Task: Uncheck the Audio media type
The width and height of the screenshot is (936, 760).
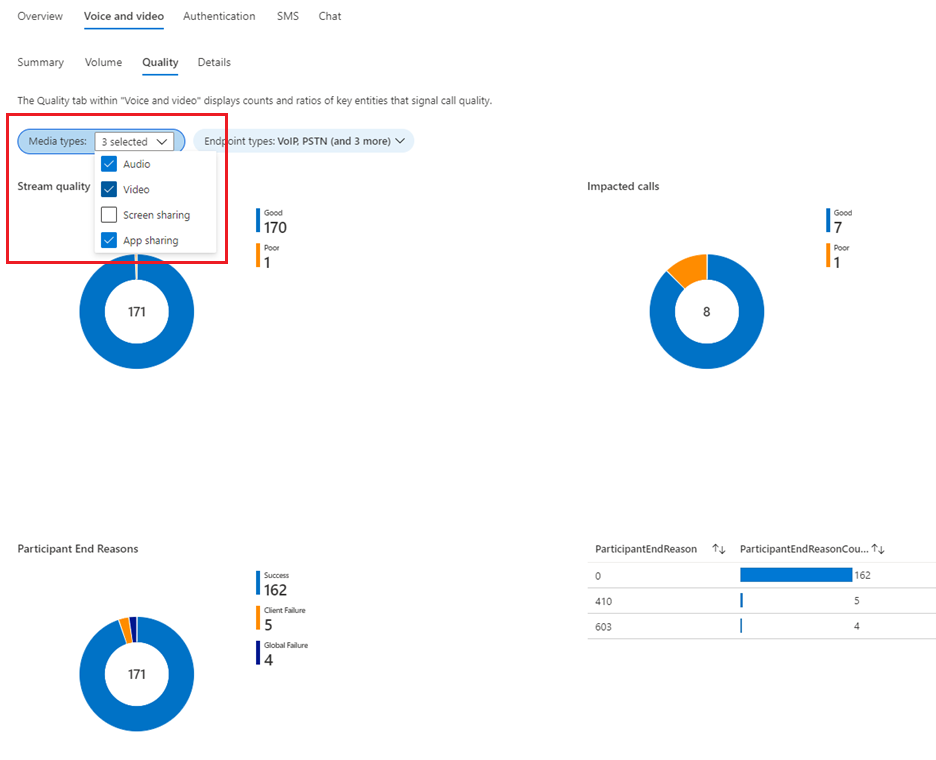Action: pyautogui.click(x=109, y=164)
